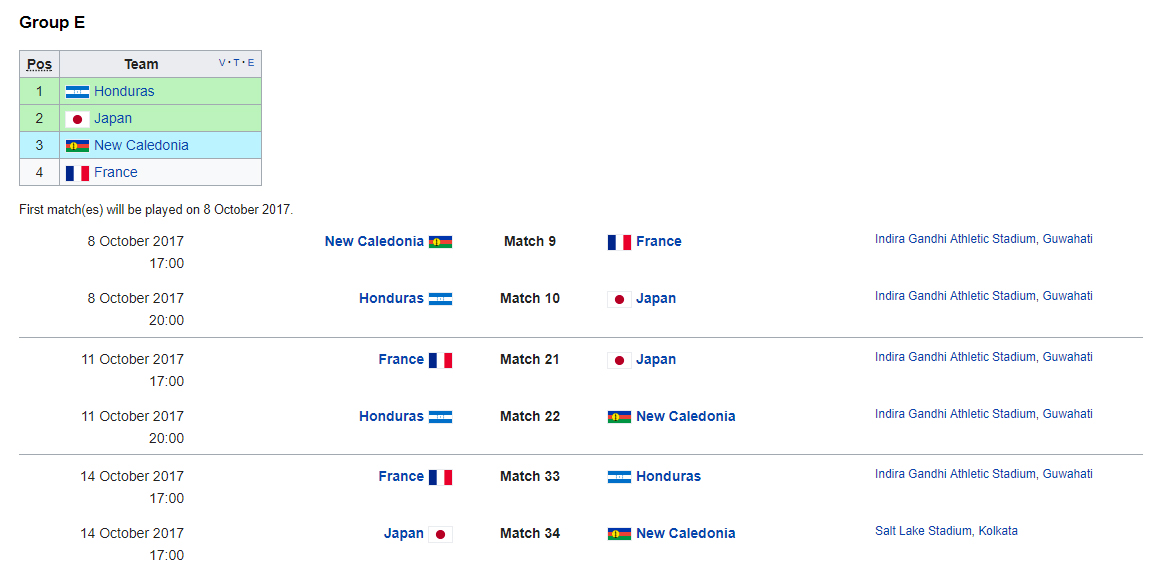
Task: Open the V (view) template link
Action: tap(222, 63)
